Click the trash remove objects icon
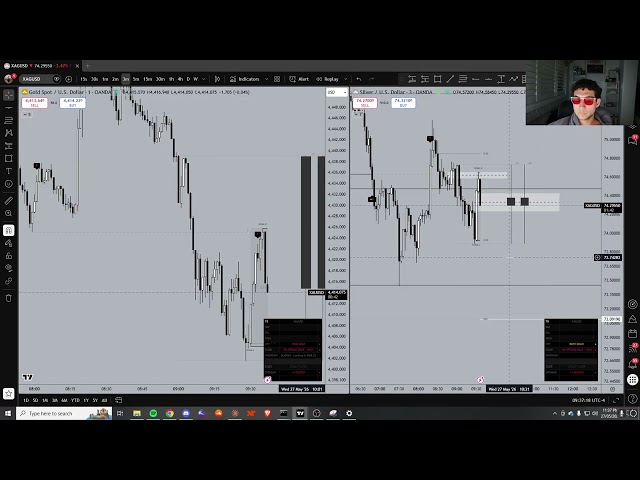 click(x=9, y=298)
